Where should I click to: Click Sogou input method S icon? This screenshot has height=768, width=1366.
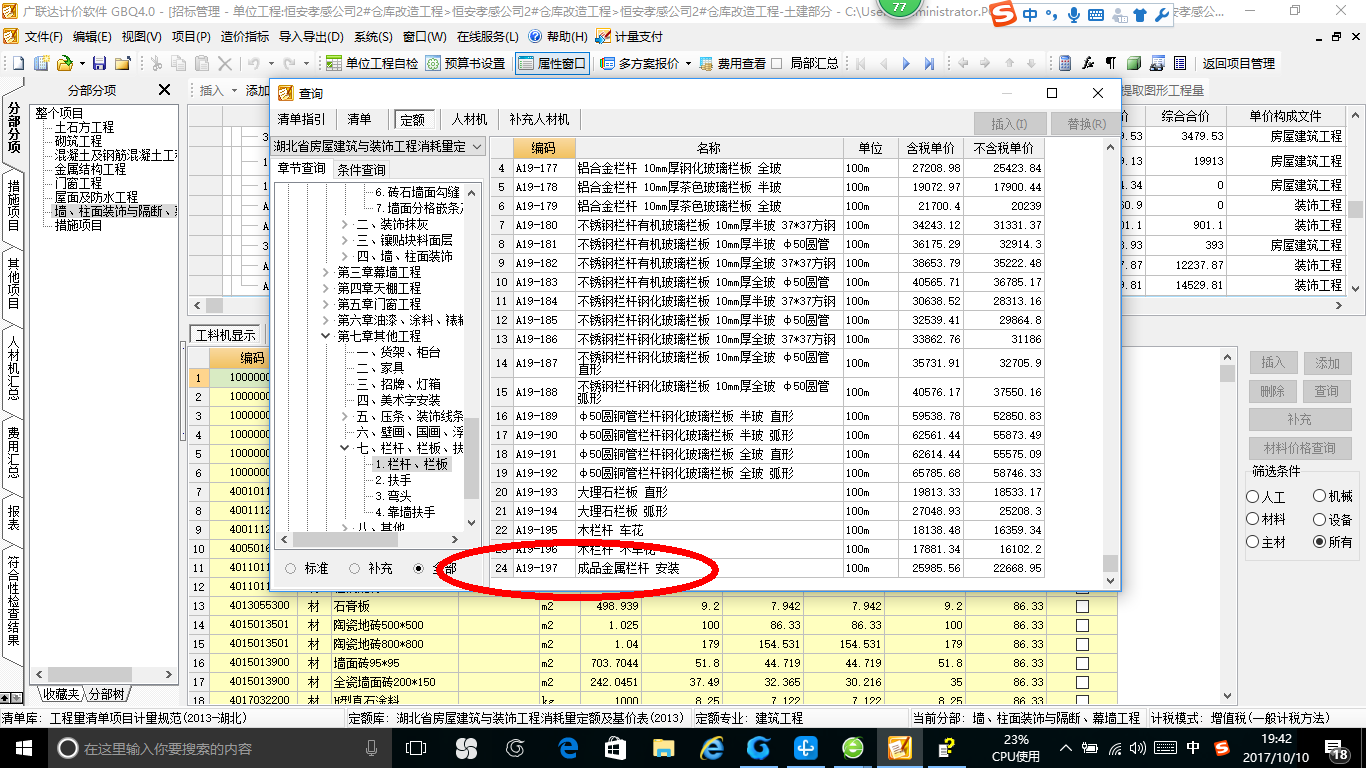1005,14
